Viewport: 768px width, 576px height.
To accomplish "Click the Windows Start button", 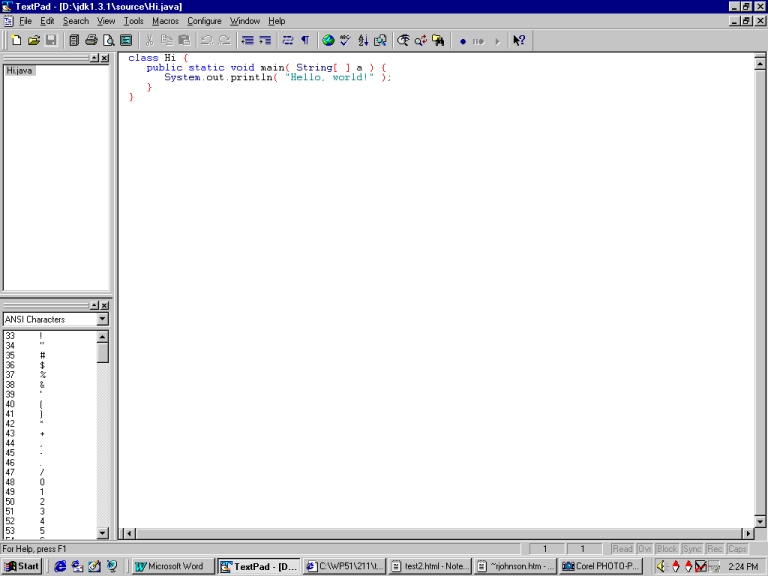I will 22,566.
